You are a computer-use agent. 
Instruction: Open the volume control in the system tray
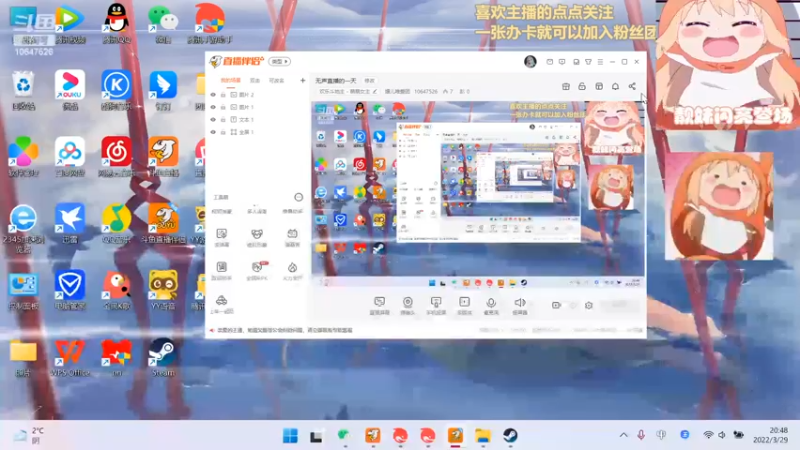coord(722,435)
